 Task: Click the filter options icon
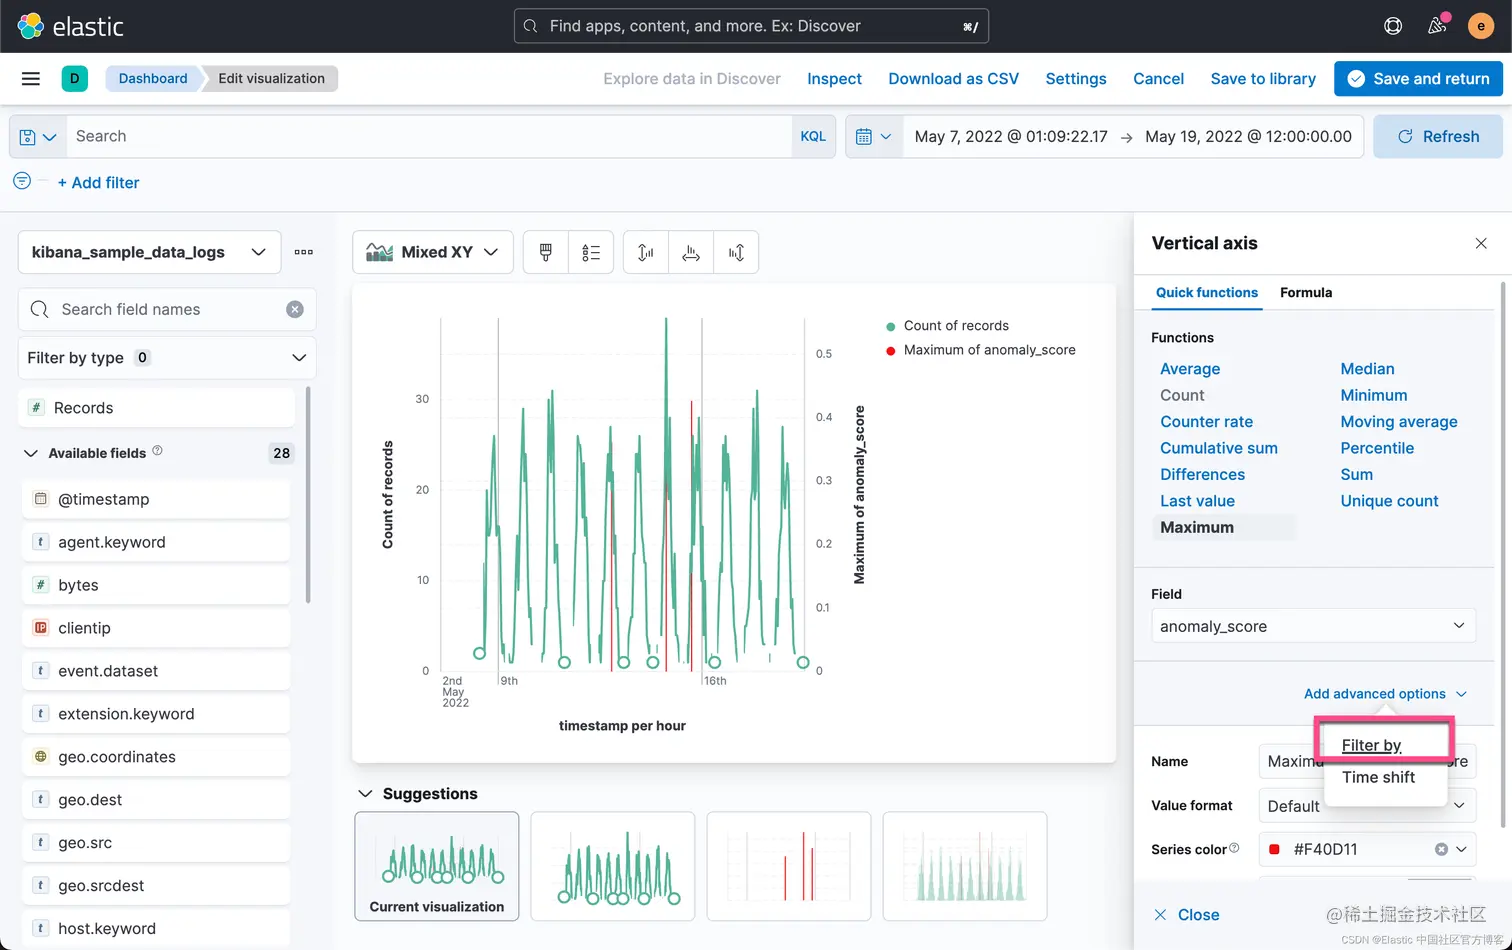click(21, 181)
